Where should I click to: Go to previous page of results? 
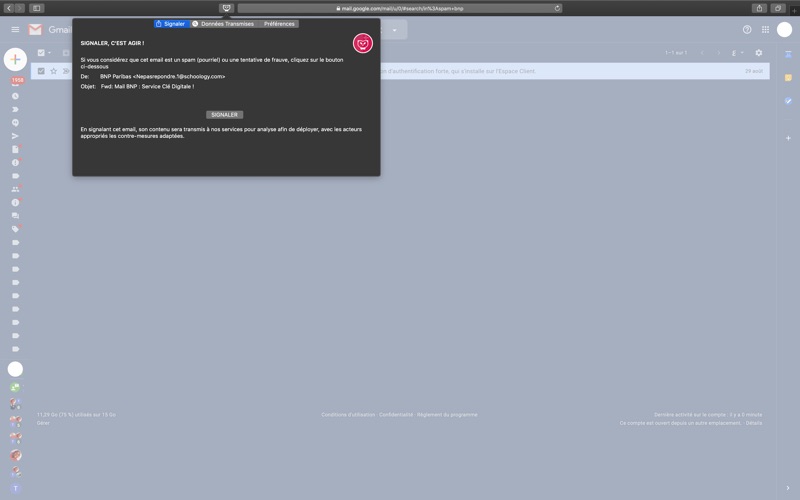coord(702,53)
